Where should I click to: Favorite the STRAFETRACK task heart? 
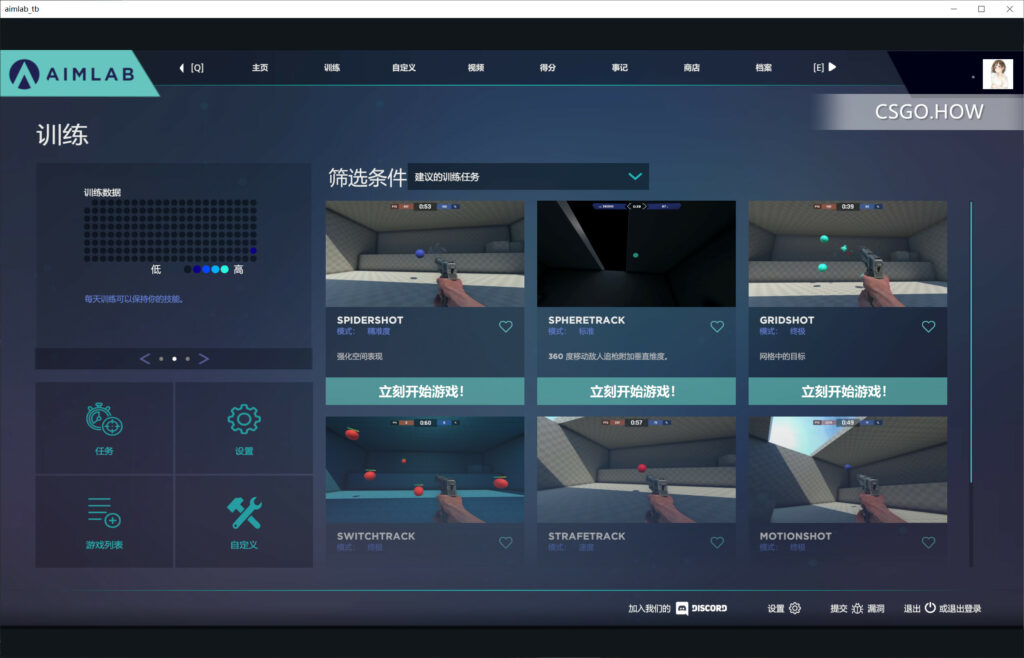click(717, 542)
